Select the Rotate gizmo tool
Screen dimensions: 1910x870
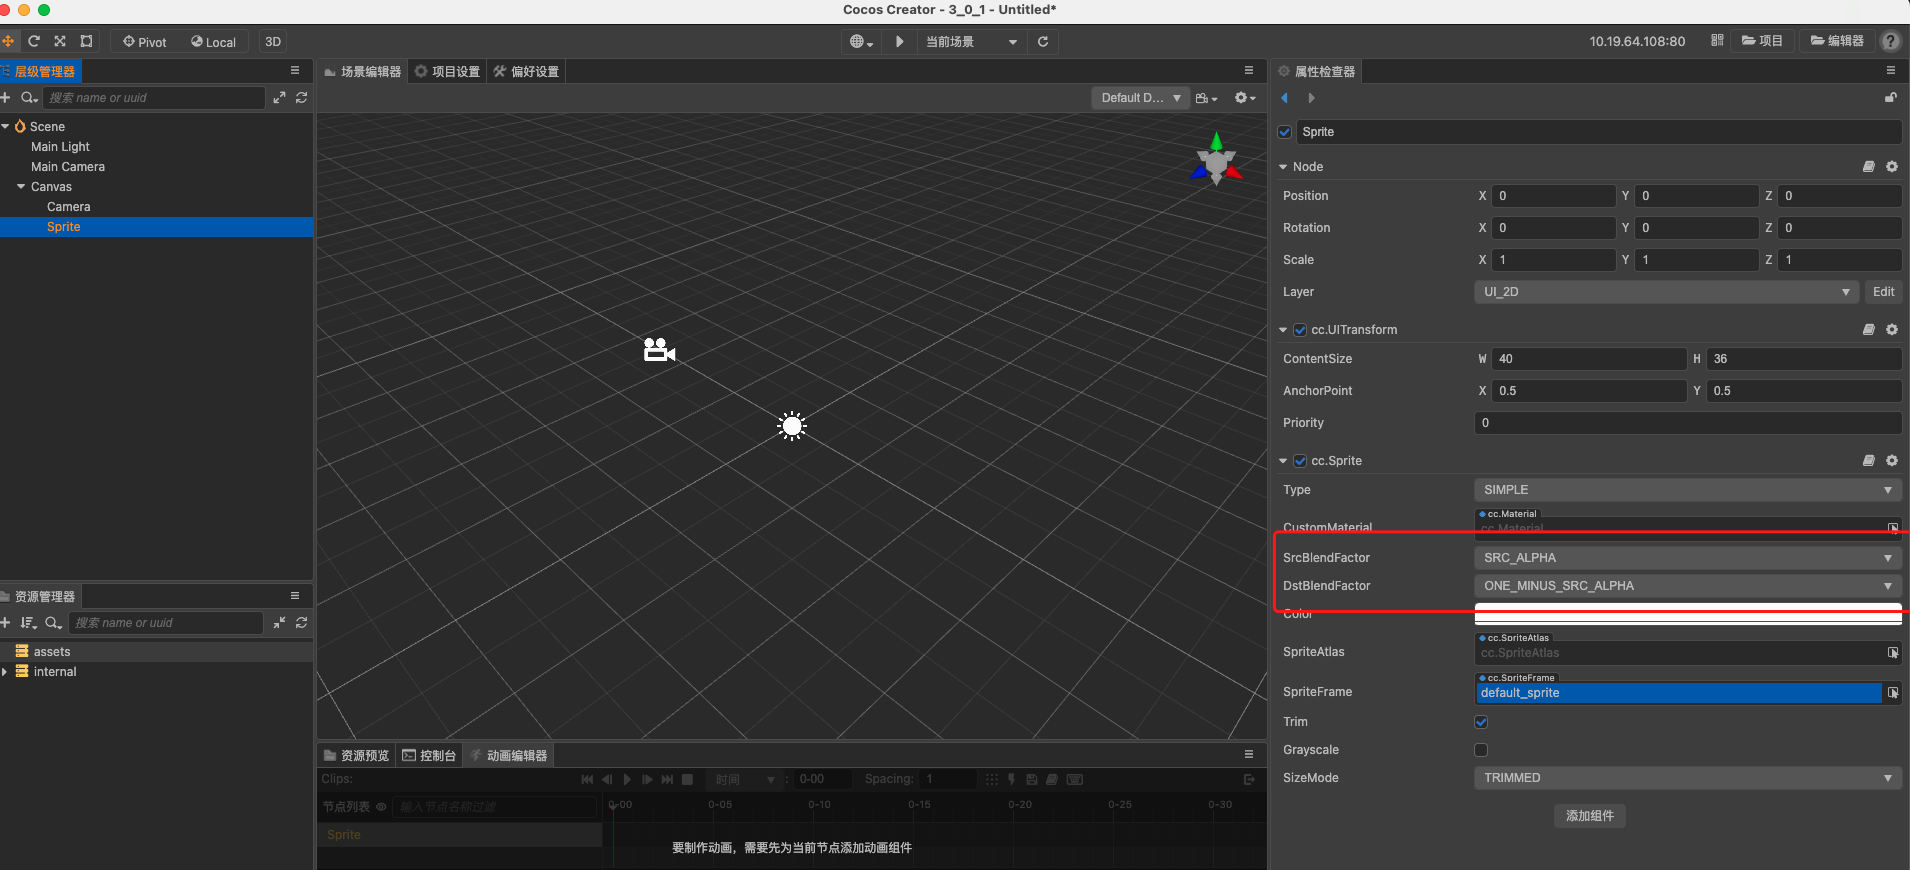click(x=34, y=41)
